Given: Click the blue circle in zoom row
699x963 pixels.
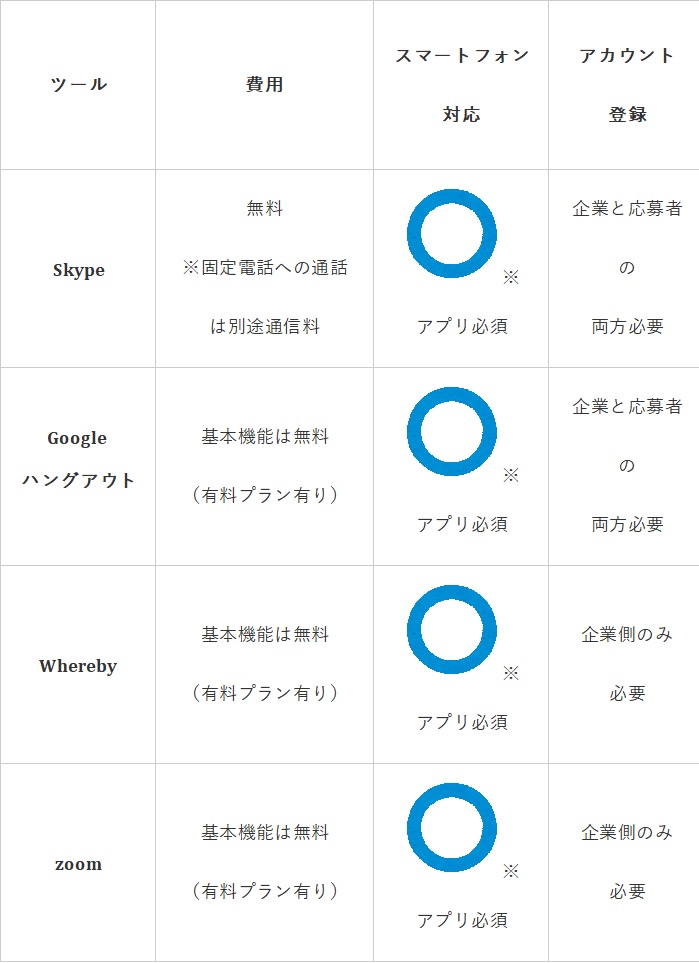Looking at the screenshot, I should pyautogui.click(x=451, y=827).
